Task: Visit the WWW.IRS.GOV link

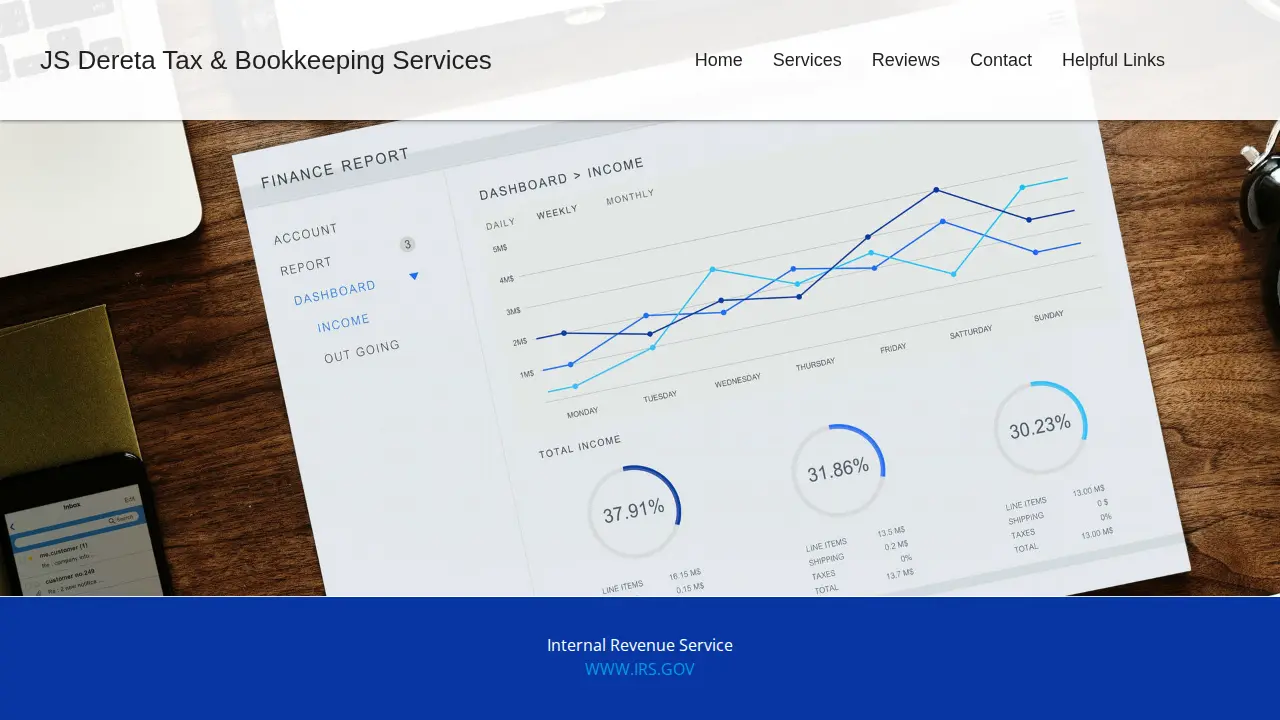Action: (x=640, y=669)
